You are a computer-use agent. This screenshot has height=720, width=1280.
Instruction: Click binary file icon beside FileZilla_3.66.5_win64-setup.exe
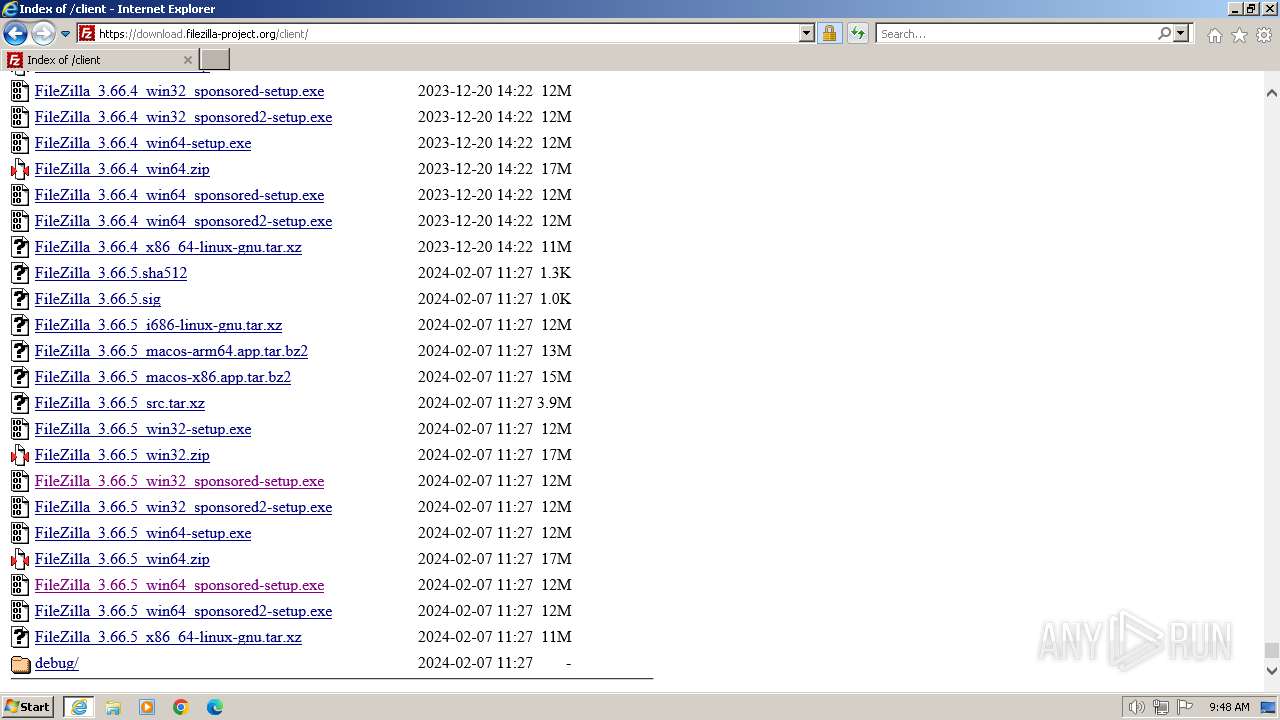[x=20, y=533]
